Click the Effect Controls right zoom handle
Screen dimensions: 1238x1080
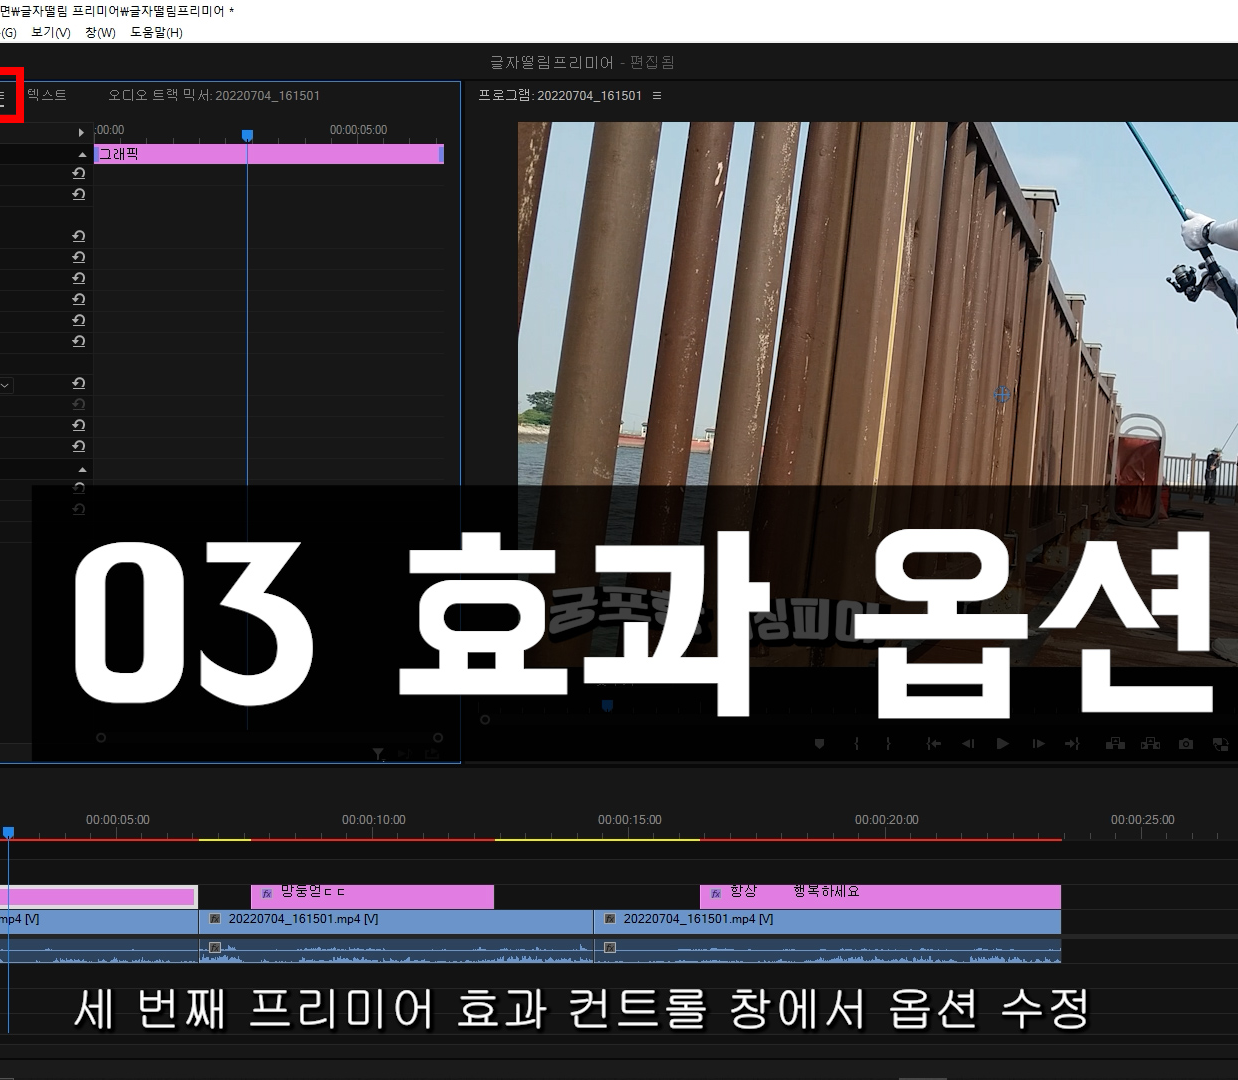pyautogui.click(x=438, y=738)
